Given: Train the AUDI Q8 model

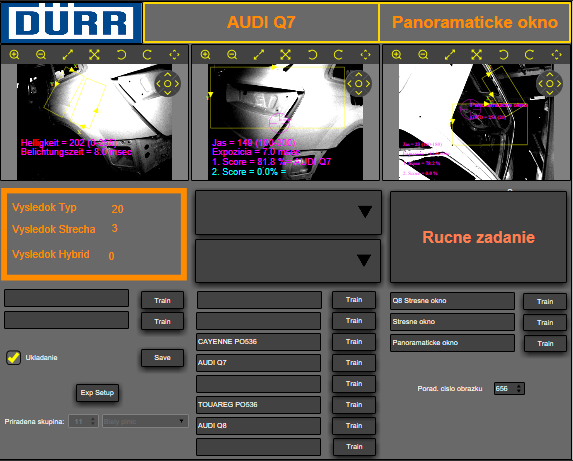Looking at the screenshot, I should pos(354,426).
